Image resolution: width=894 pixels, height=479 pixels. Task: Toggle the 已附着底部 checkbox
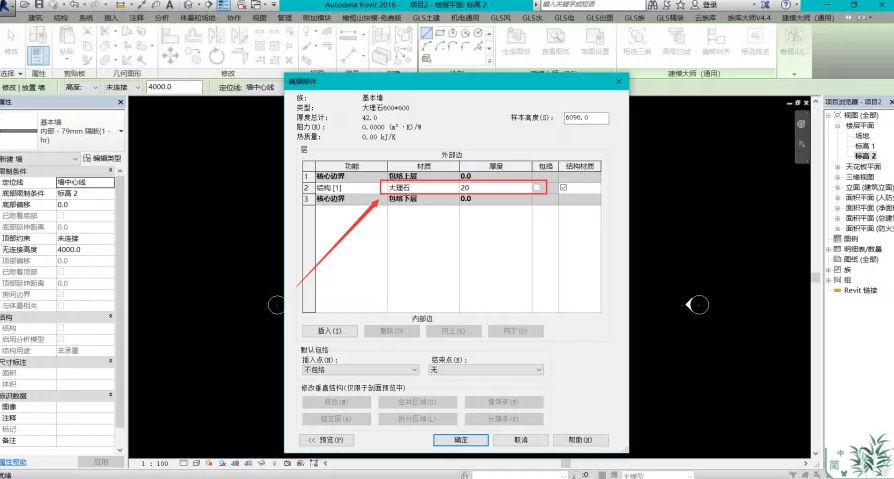pyautogui.click(x=61, y=216)
